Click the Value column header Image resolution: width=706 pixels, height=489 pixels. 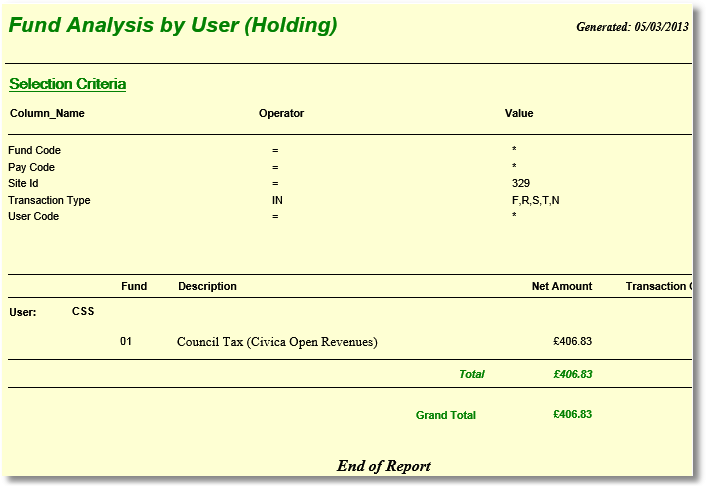pos(519,113)
